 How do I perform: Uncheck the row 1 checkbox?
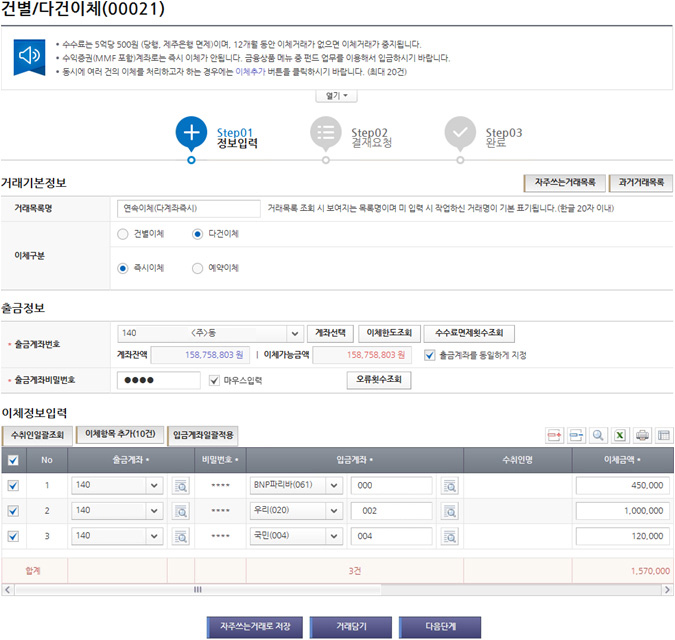click(x=13, y=485)
